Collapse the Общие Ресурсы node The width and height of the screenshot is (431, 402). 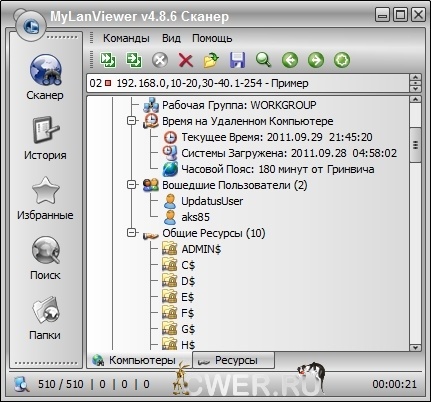point(132,233)
